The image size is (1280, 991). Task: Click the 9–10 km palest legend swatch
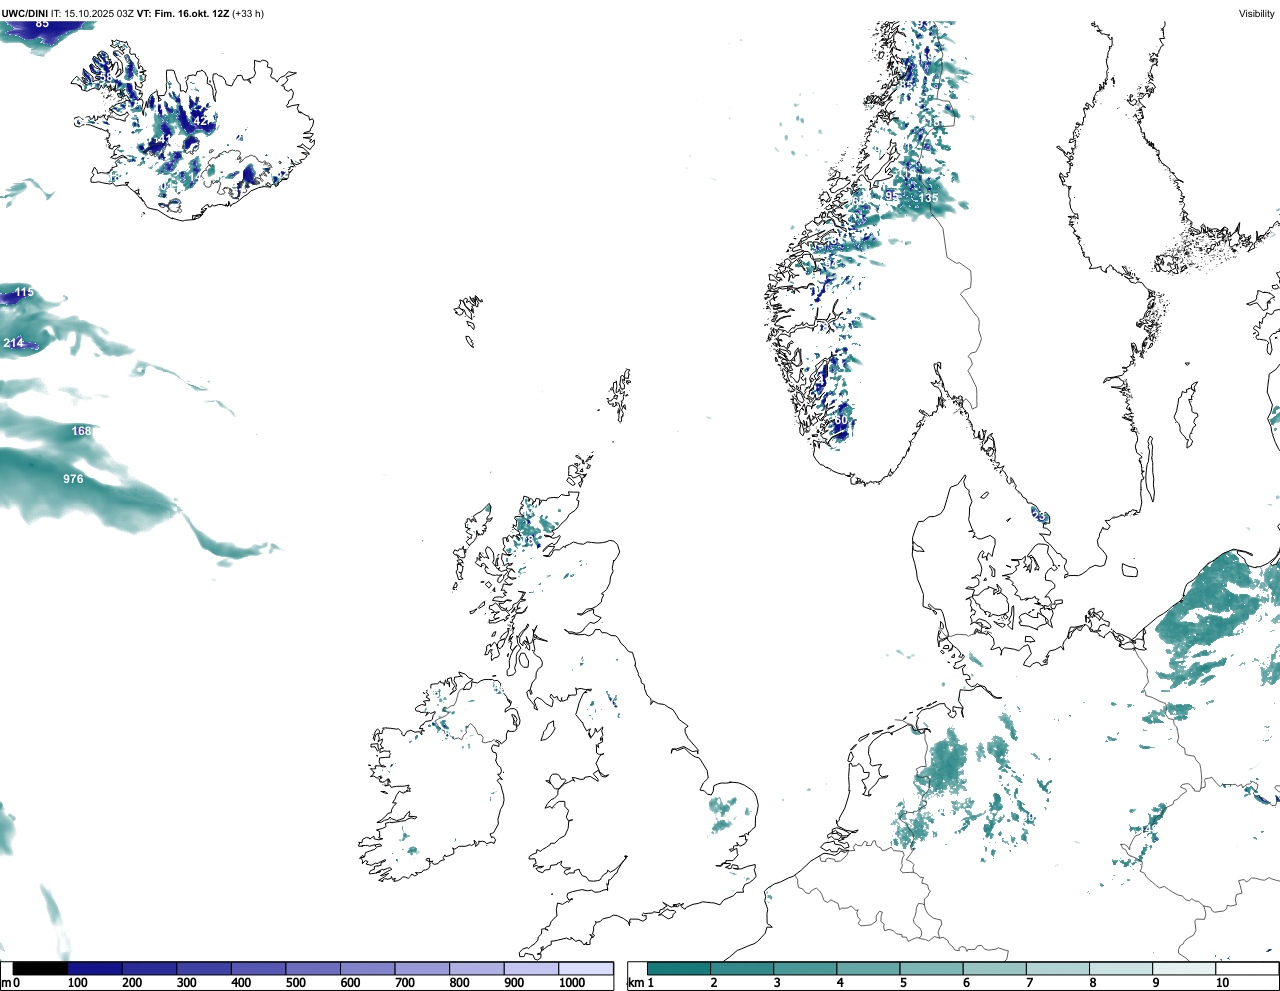tap(1184, 968)
